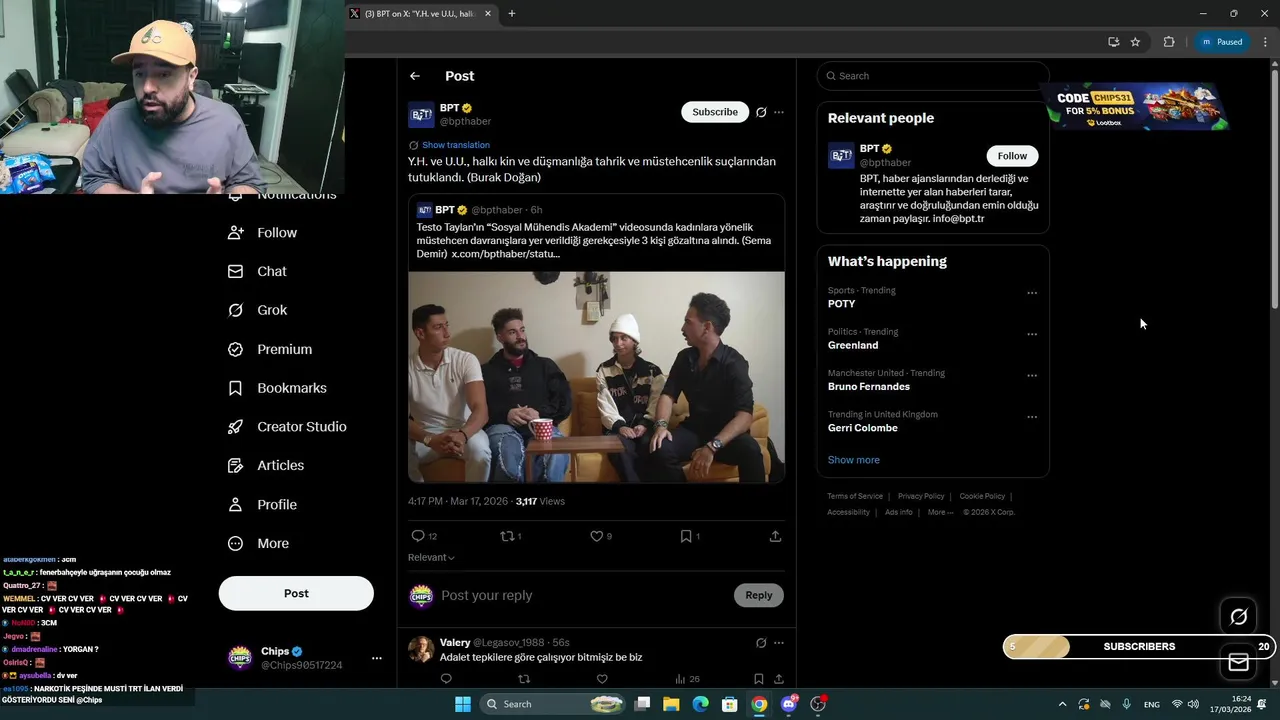Show hidden system tray icons

(x=1062, y=704)
